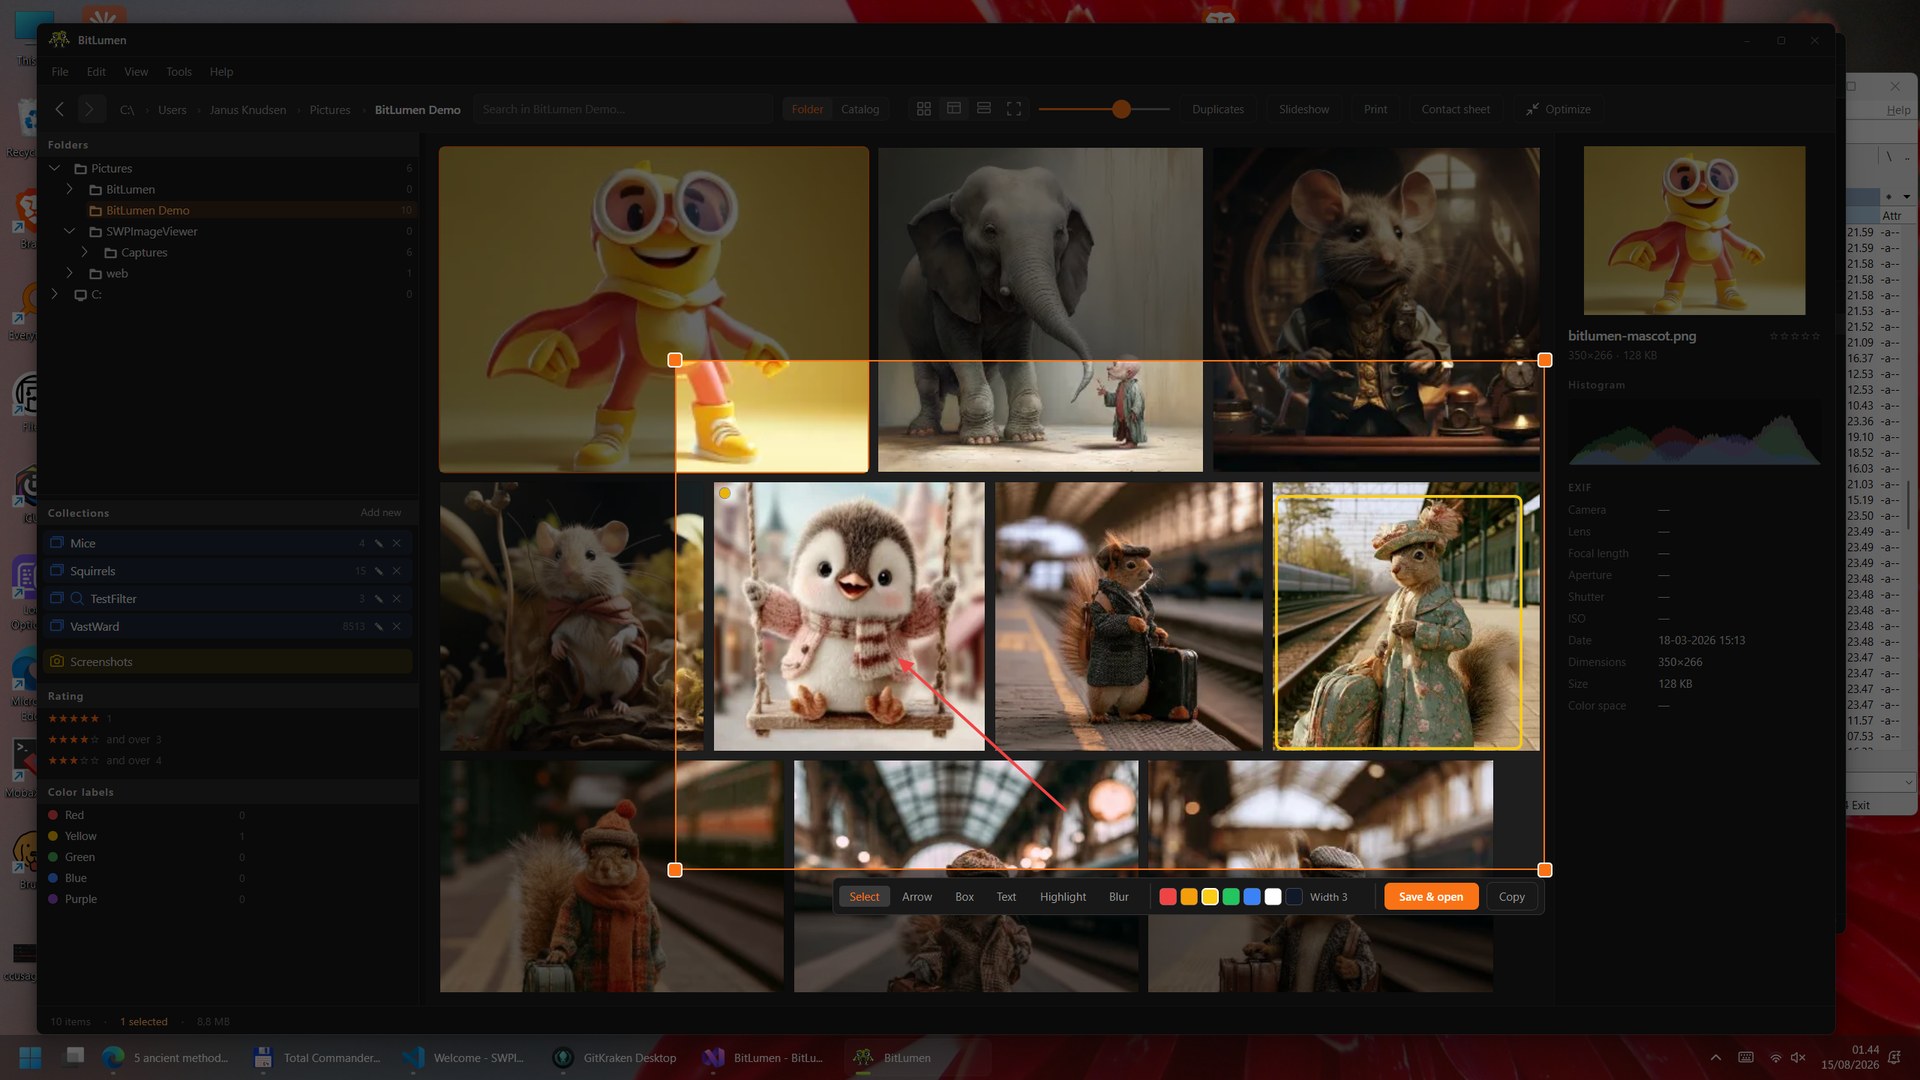Switch to the Catalog tab
Screen dimensions: 1920x1080
click(860, 109)
